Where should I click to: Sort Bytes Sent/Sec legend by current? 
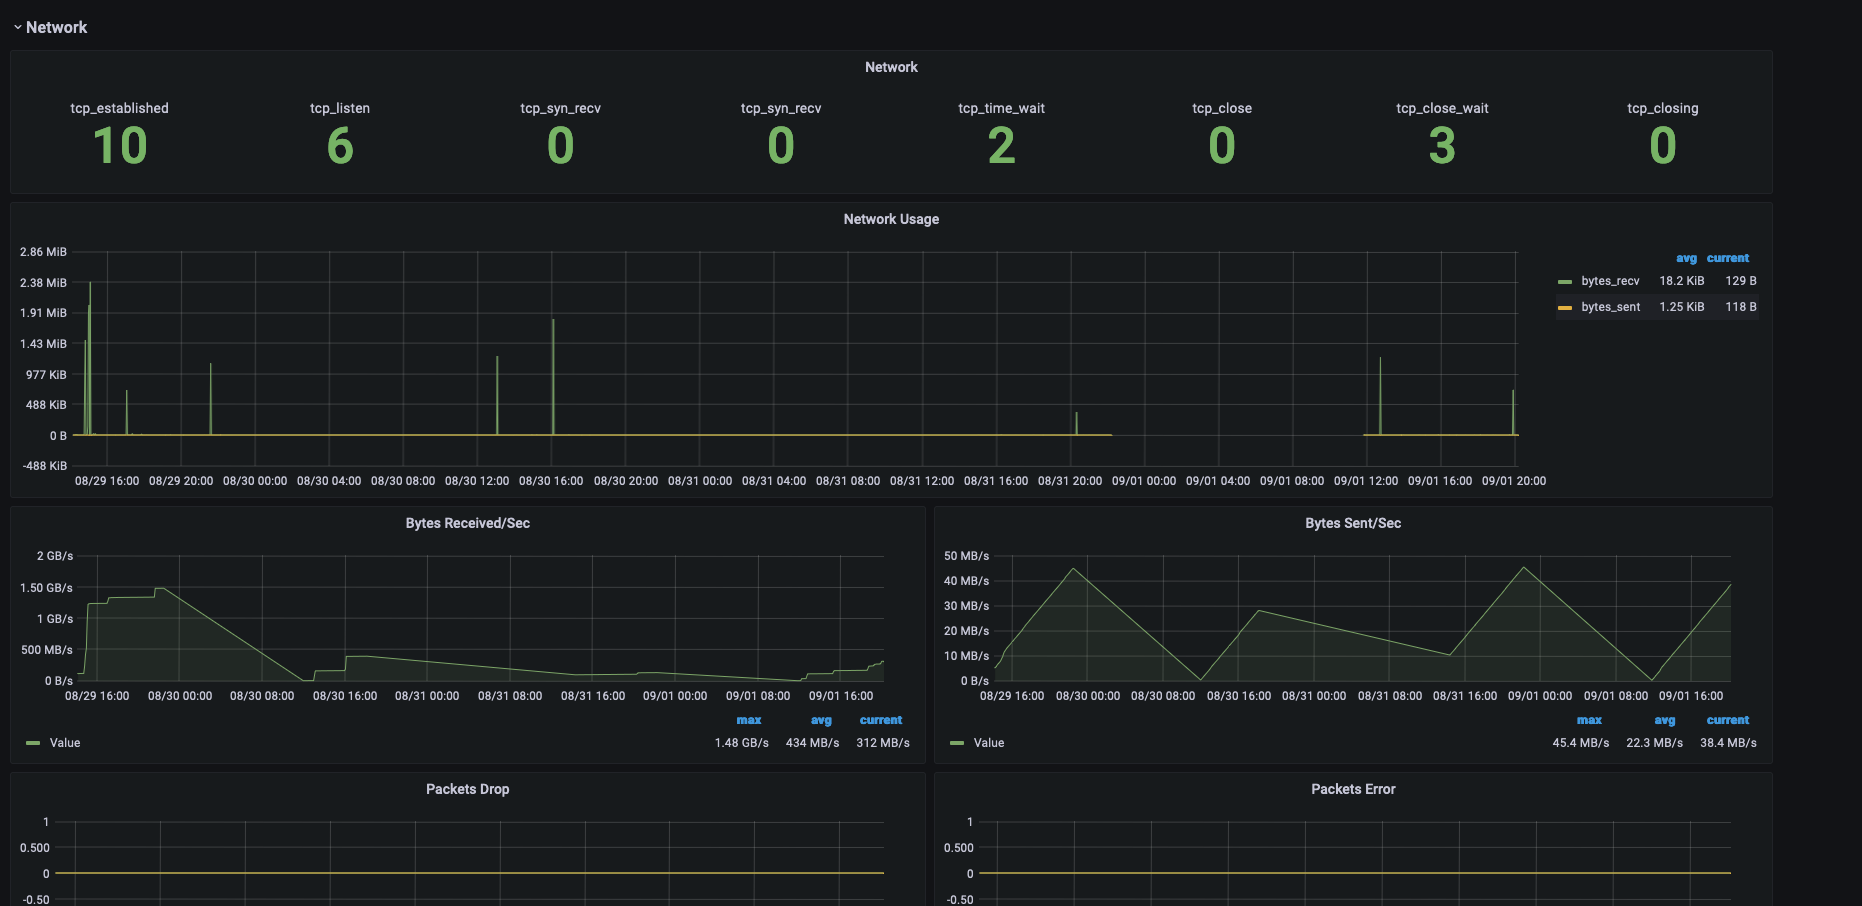coord(1728,720)
